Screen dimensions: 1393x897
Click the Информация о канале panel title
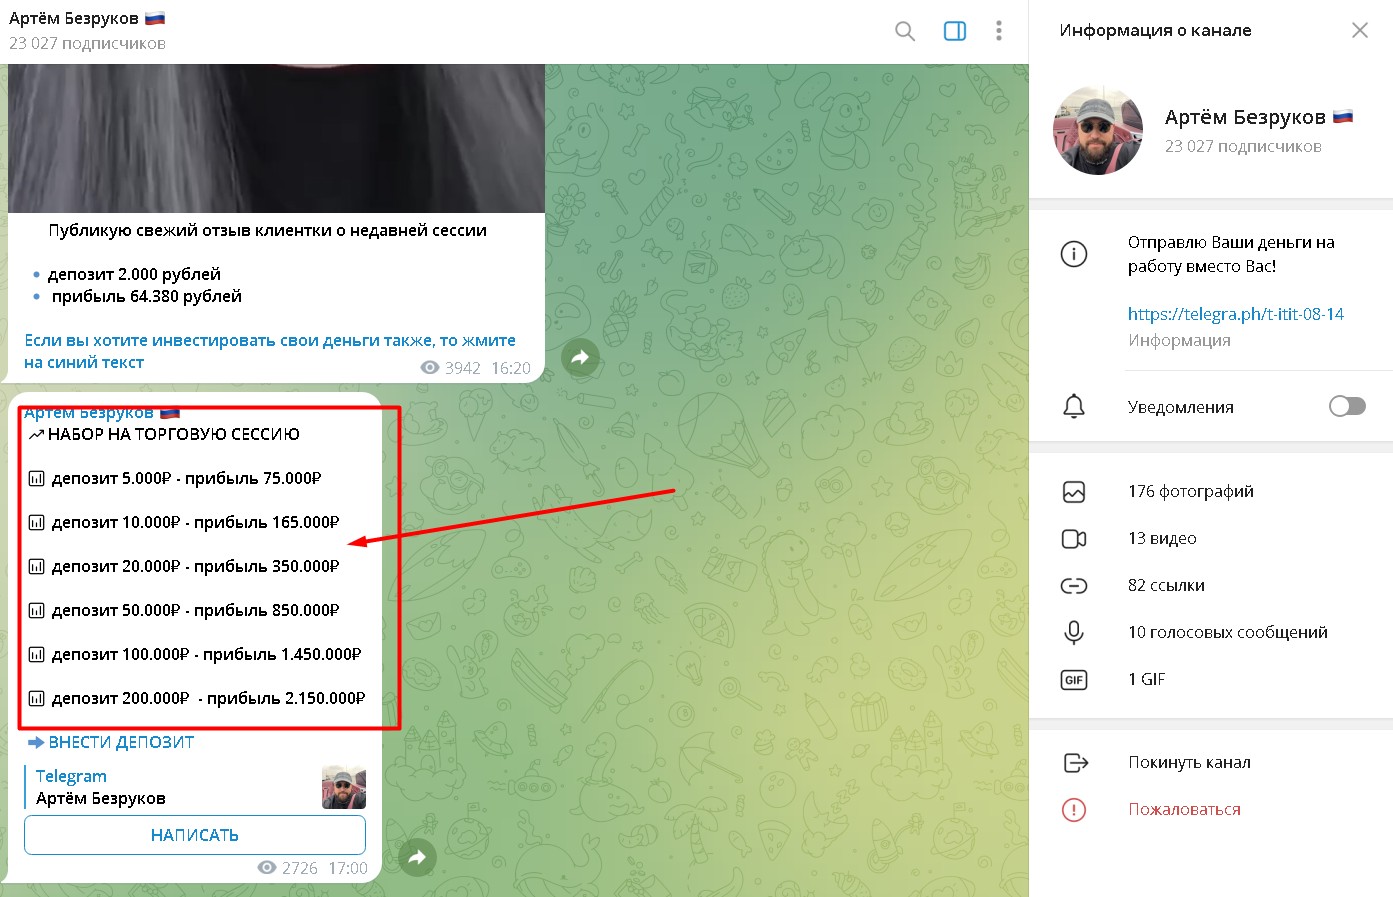(1155, 30)
